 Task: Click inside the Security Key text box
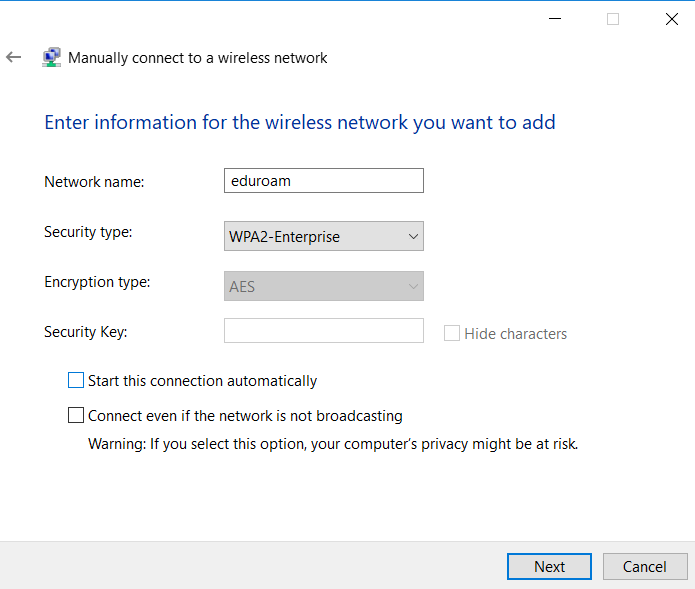(324, 331)
